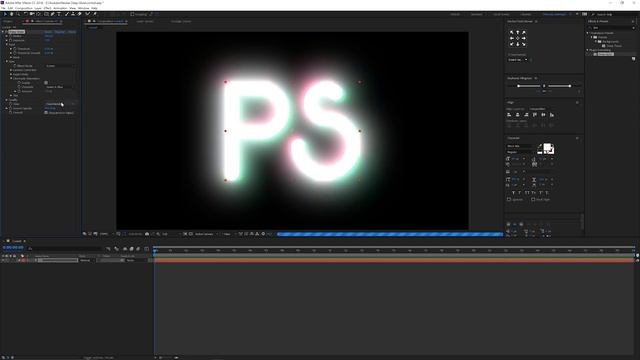The image size is (640, 360).
Task: Open the Blend Mode dropdown showing Screen
Action: point(60,66)
